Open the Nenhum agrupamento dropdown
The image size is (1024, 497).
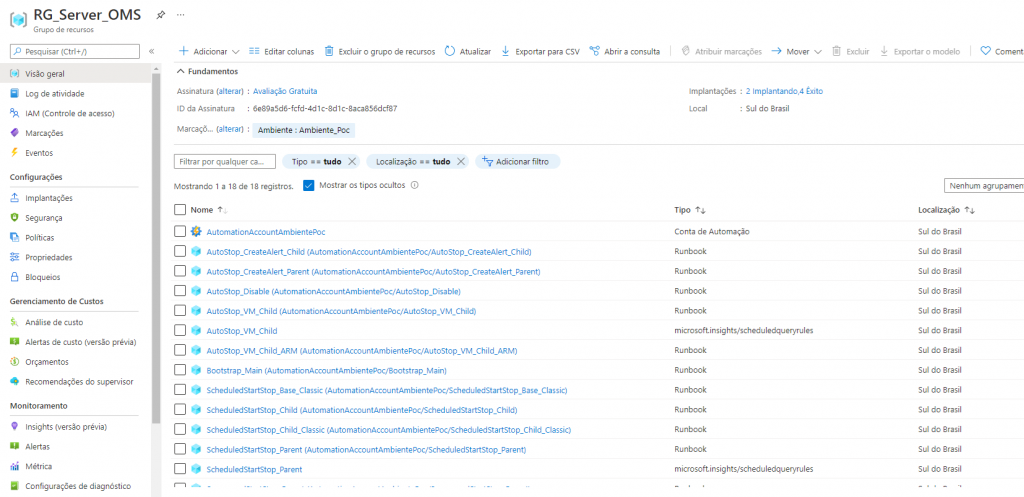pyautogui.click(x=984, y=186)
